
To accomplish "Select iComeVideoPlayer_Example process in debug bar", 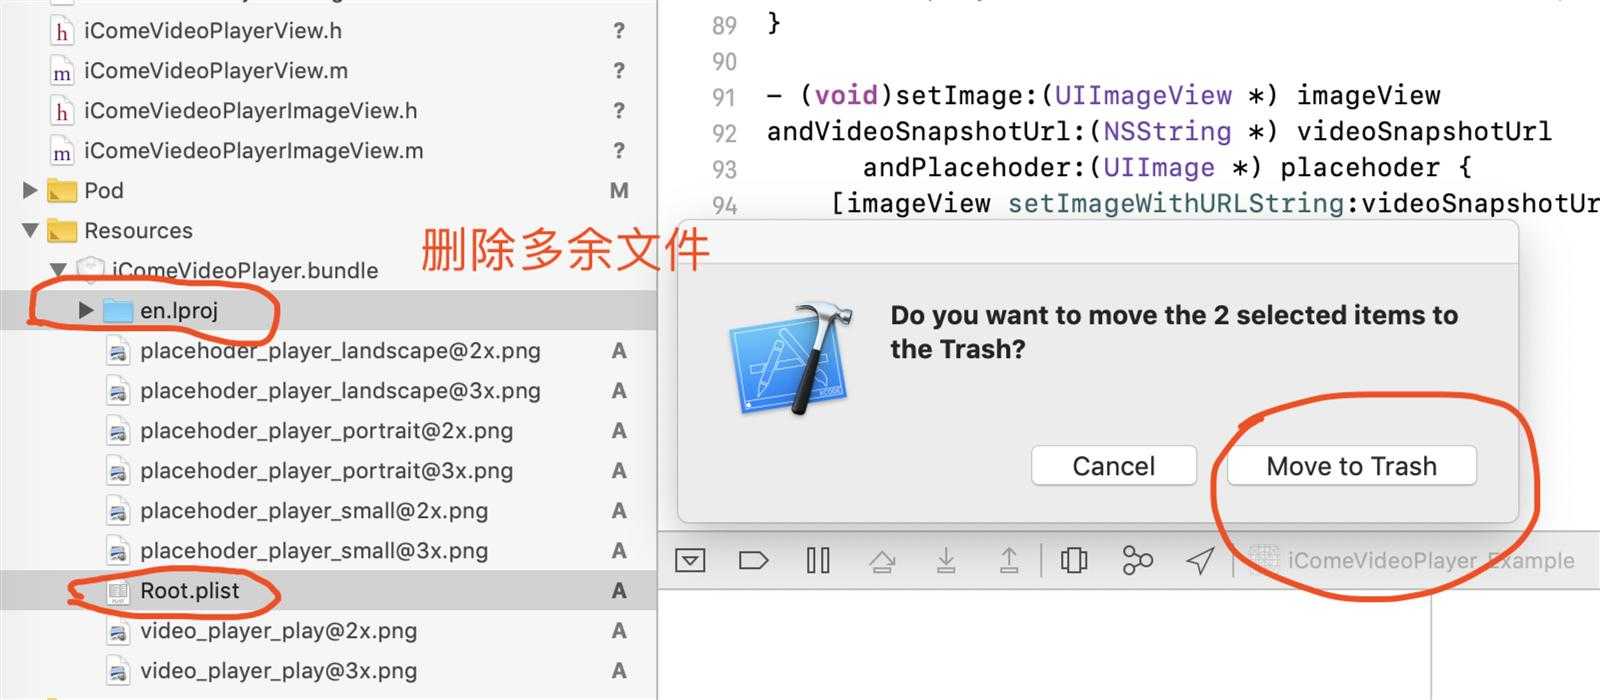I will click(1411, 560).
